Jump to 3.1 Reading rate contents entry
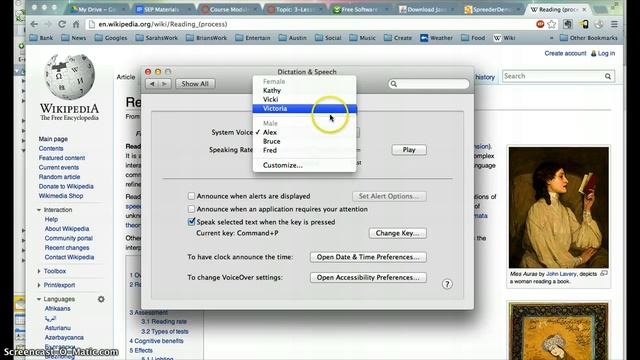Image resolution: width=640 pixels, height=360 pixels. pyautogui.click(x=164, y=322)
